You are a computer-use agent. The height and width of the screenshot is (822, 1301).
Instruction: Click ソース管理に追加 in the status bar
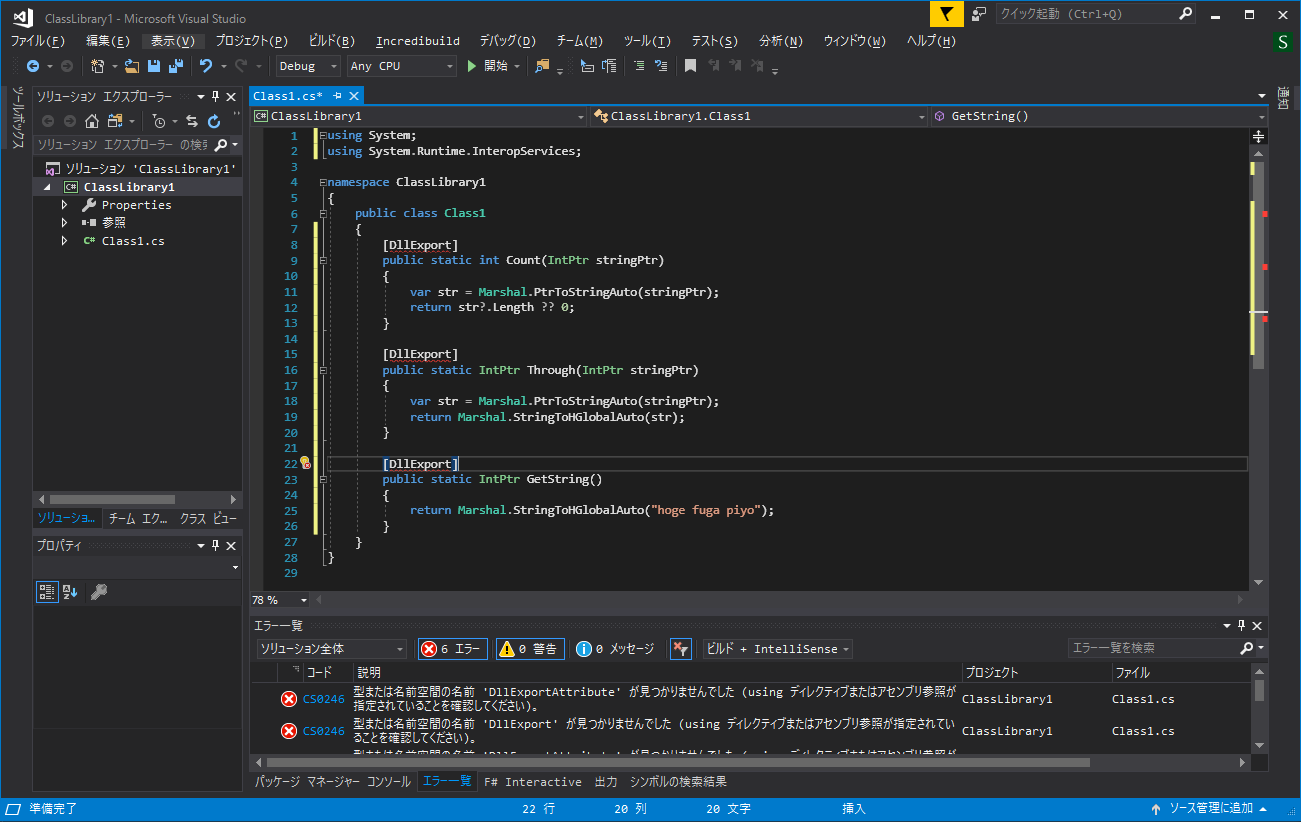coord(1212,808)
